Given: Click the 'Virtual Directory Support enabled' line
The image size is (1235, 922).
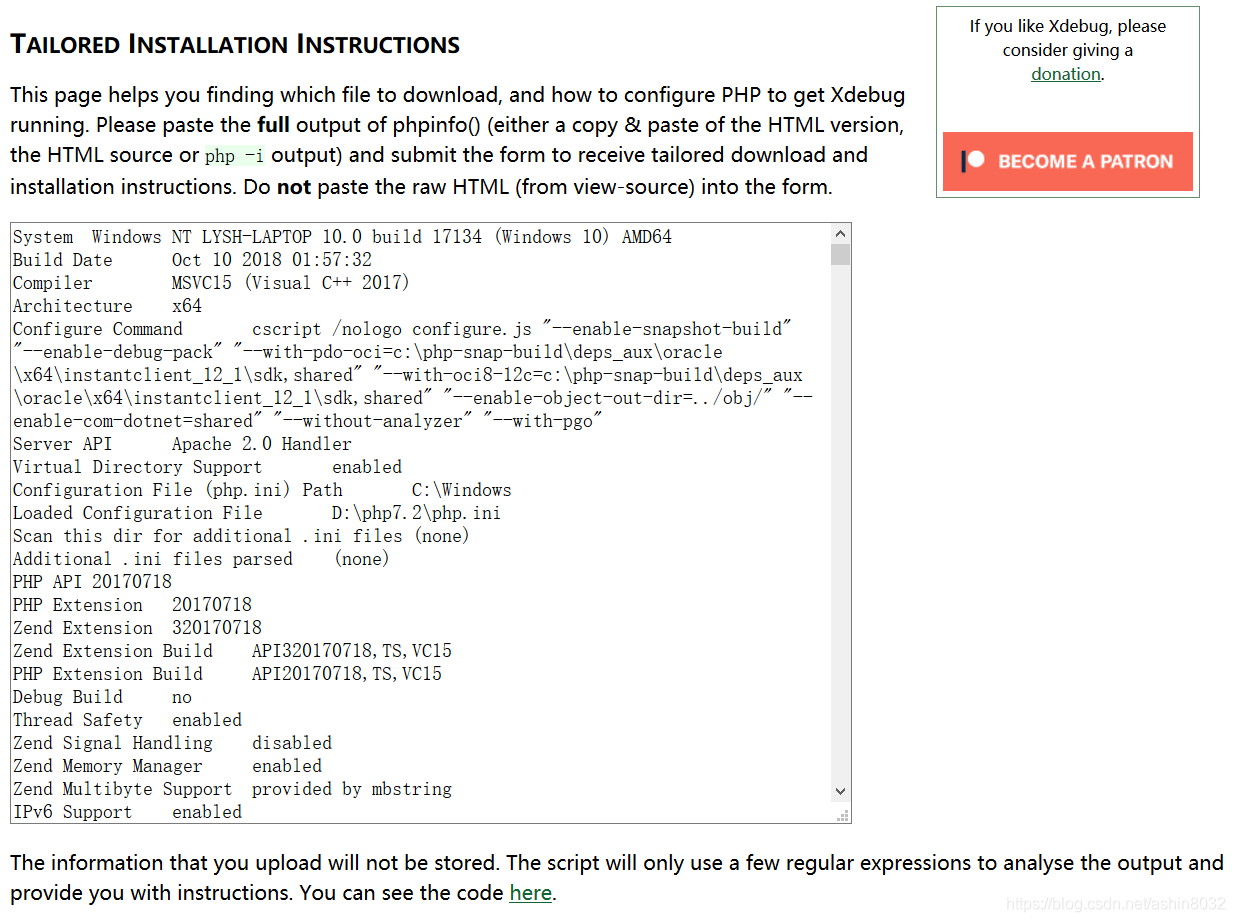Looking at the screenshot, I should tap(207, 467).
